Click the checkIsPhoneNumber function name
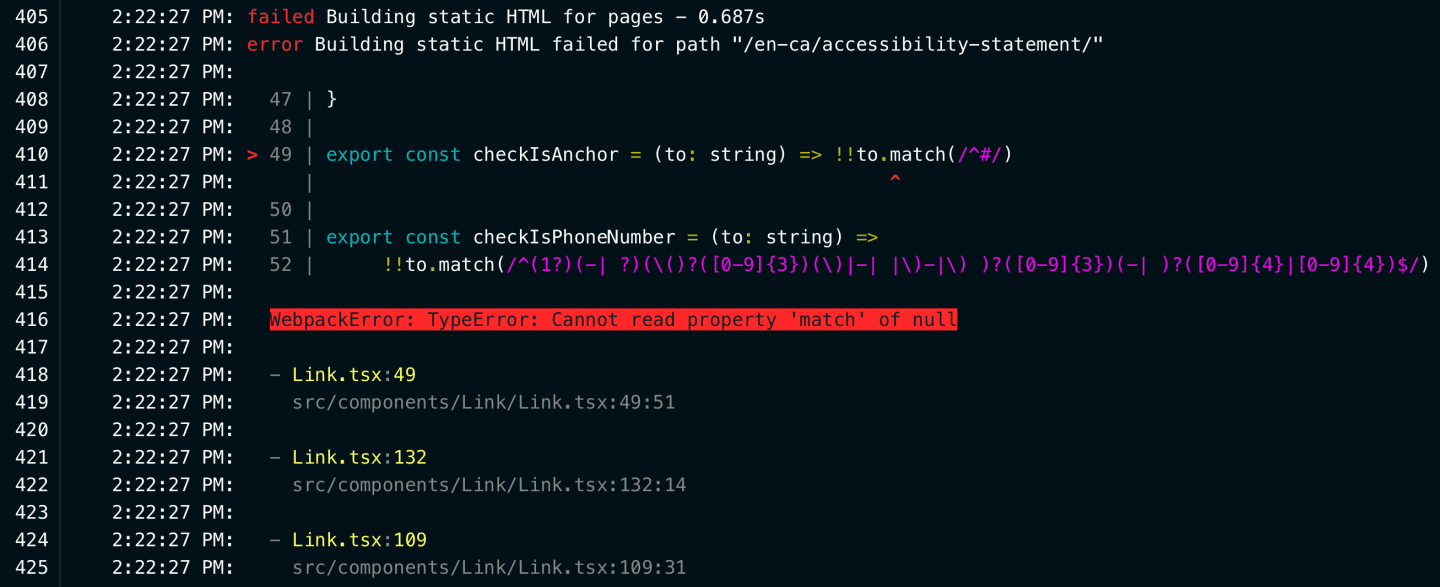This screenshot has height=587, width=1440. (574, 238)
